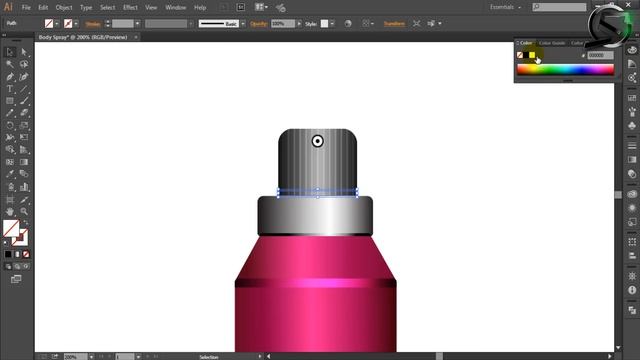This screenshot has width=640, height=360.
Task: Click Change Screen Mode icon
Action: pos(16,279)
